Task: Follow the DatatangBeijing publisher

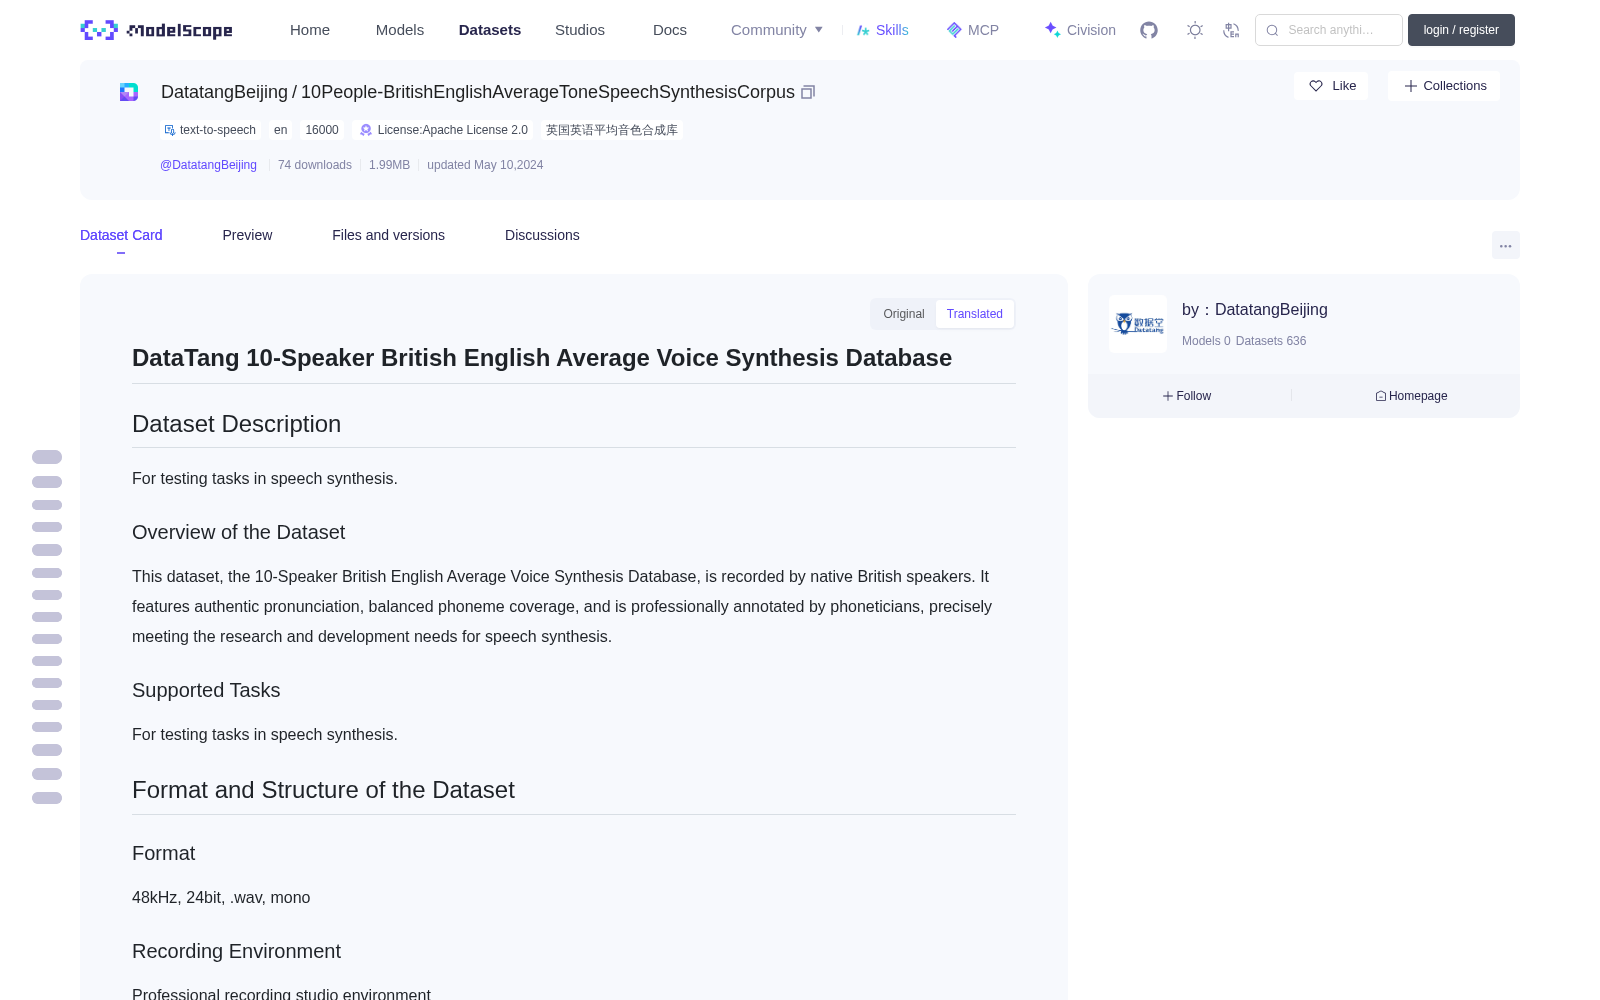Action: pyautogui.click(x=1187, y=396)
